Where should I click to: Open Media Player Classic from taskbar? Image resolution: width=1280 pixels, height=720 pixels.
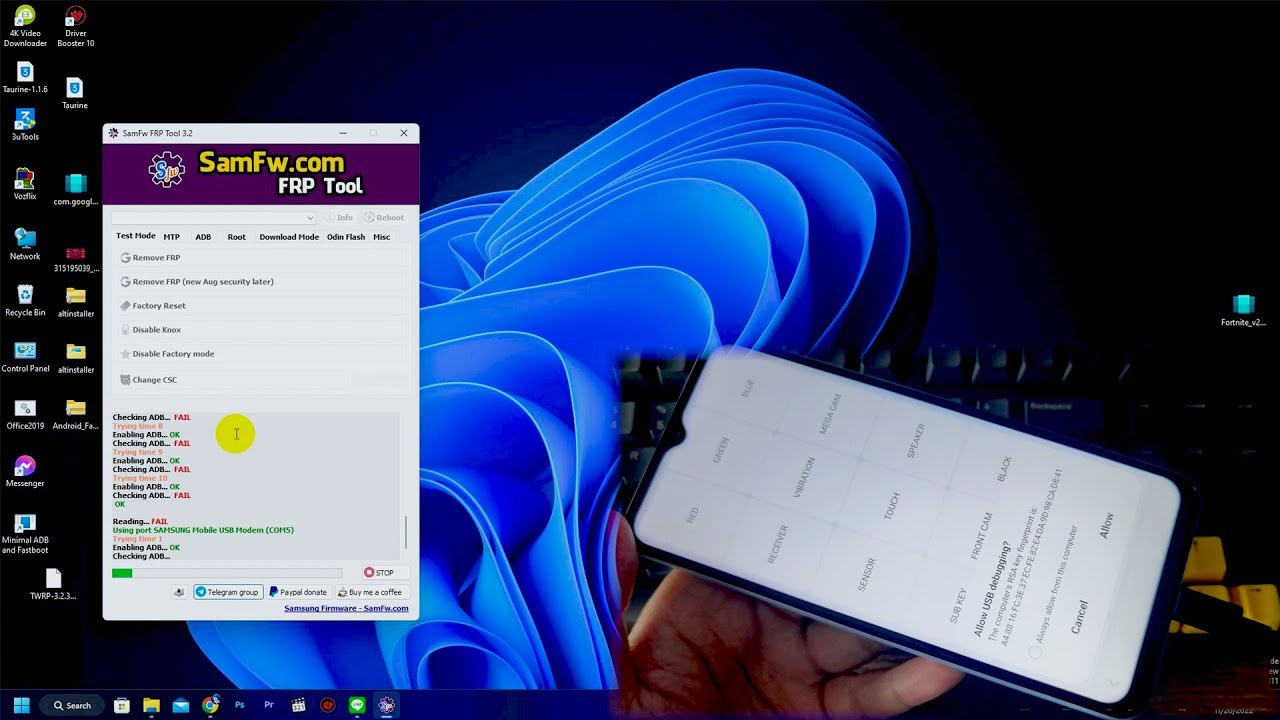pyautogui.click(x=298, y=705)
